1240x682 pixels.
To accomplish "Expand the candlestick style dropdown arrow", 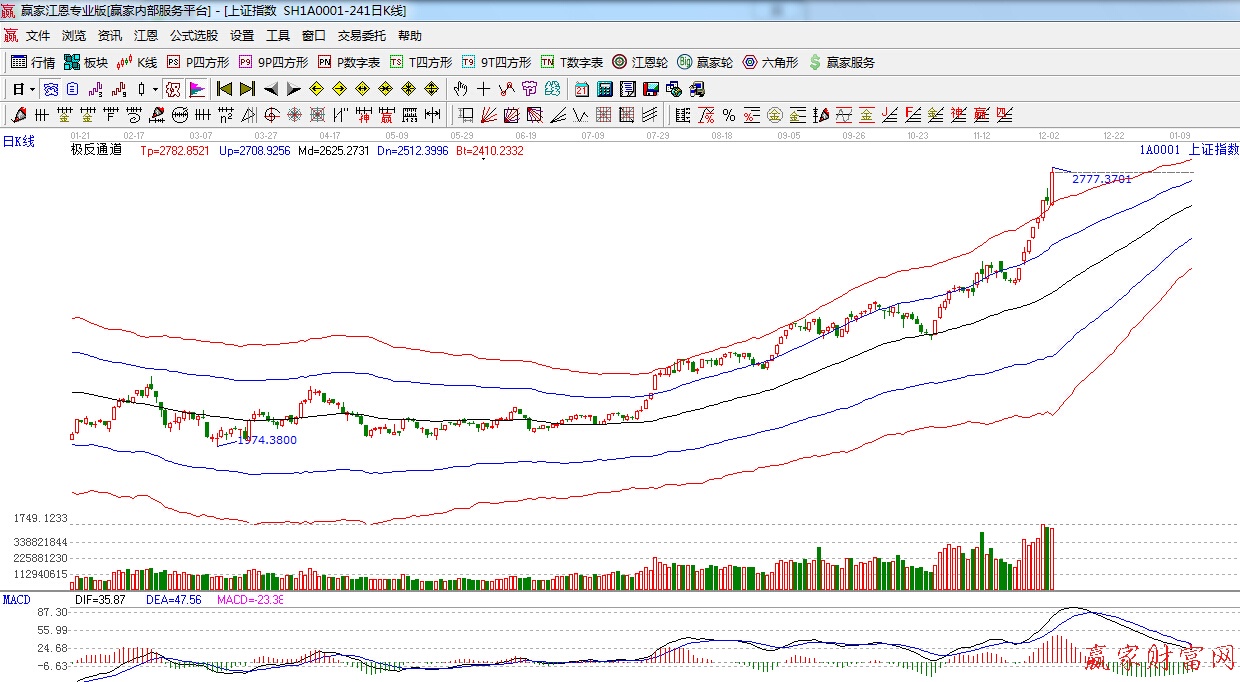I will pos(155,89).
